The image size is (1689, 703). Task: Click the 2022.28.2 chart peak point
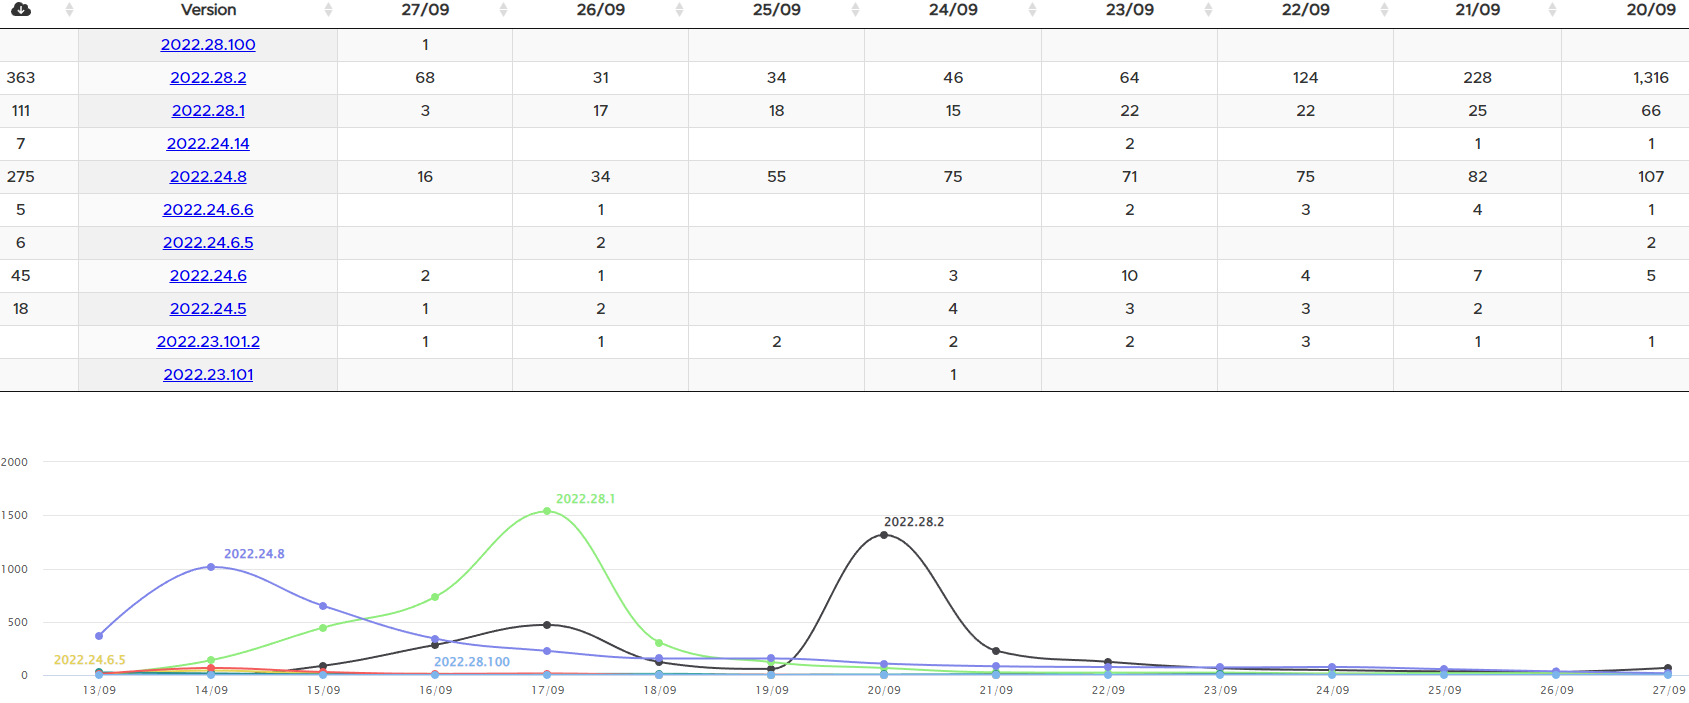(x=884, y=535)
